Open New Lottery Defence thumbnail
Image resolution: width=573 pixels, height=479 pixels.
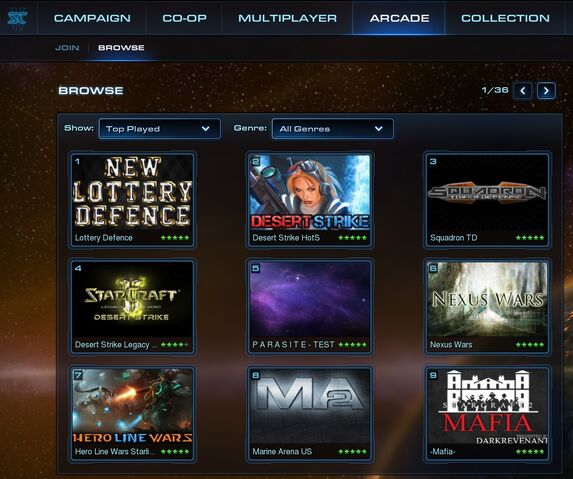(x=132, y=193)
